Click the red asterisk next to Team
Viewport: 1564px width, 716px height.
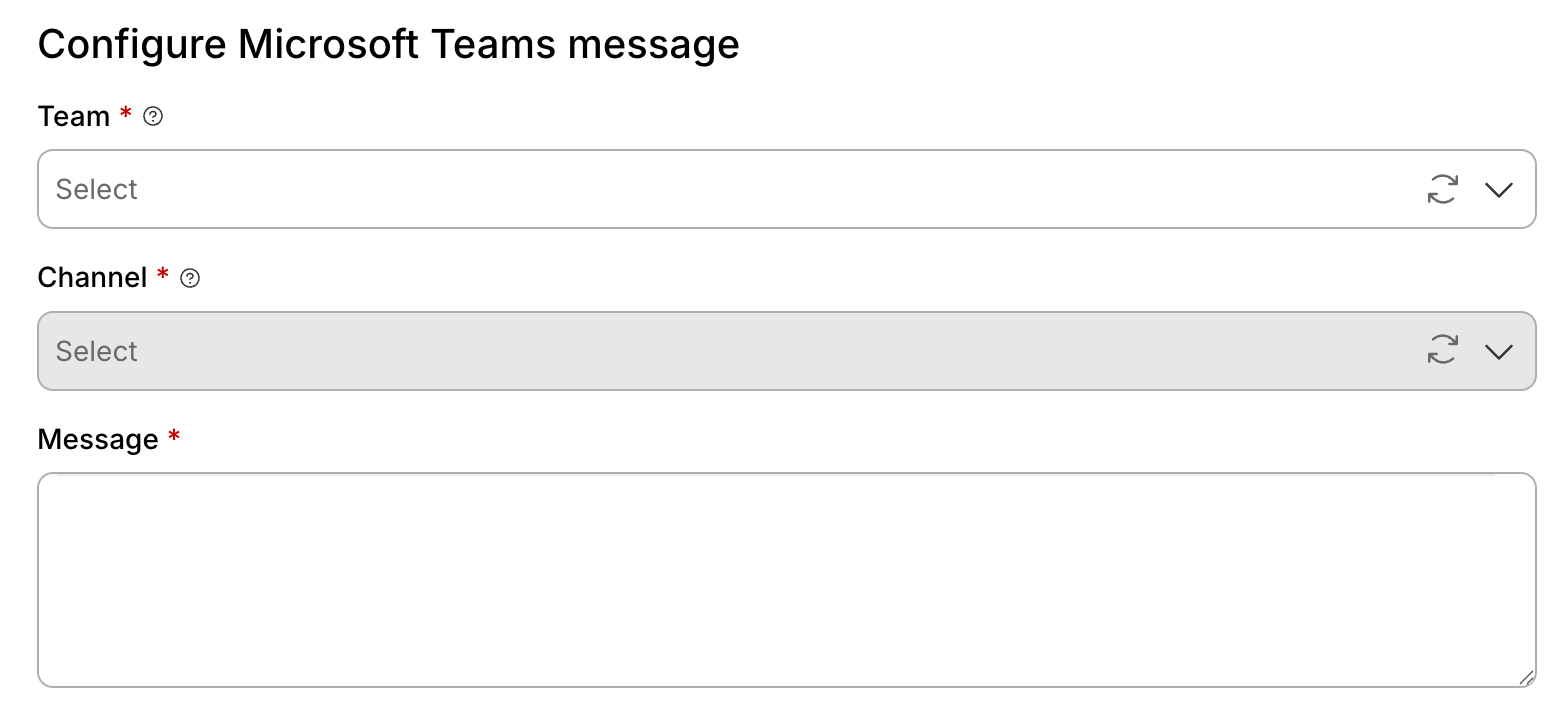pyautogui.click(x=126, y=115)
